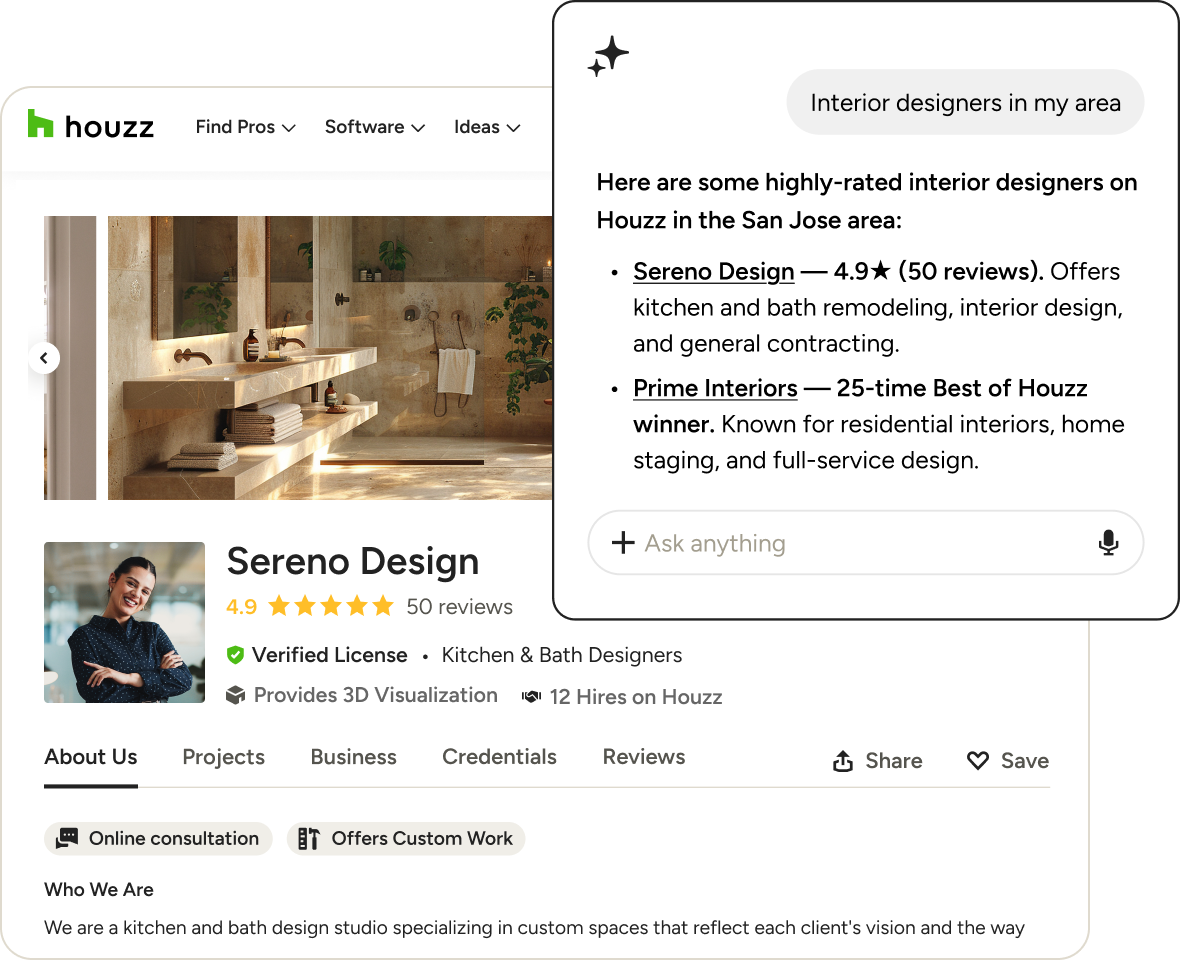The height and width of the screenshot is (960, 1180).
Task: Click the yellow star rating
Action: click(331, 606)
